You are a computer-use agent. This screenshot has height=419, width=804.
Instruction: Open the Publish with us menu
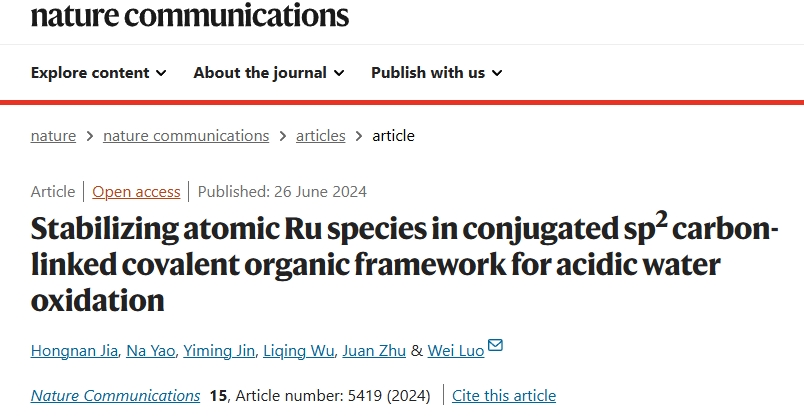tap(437, 73)
